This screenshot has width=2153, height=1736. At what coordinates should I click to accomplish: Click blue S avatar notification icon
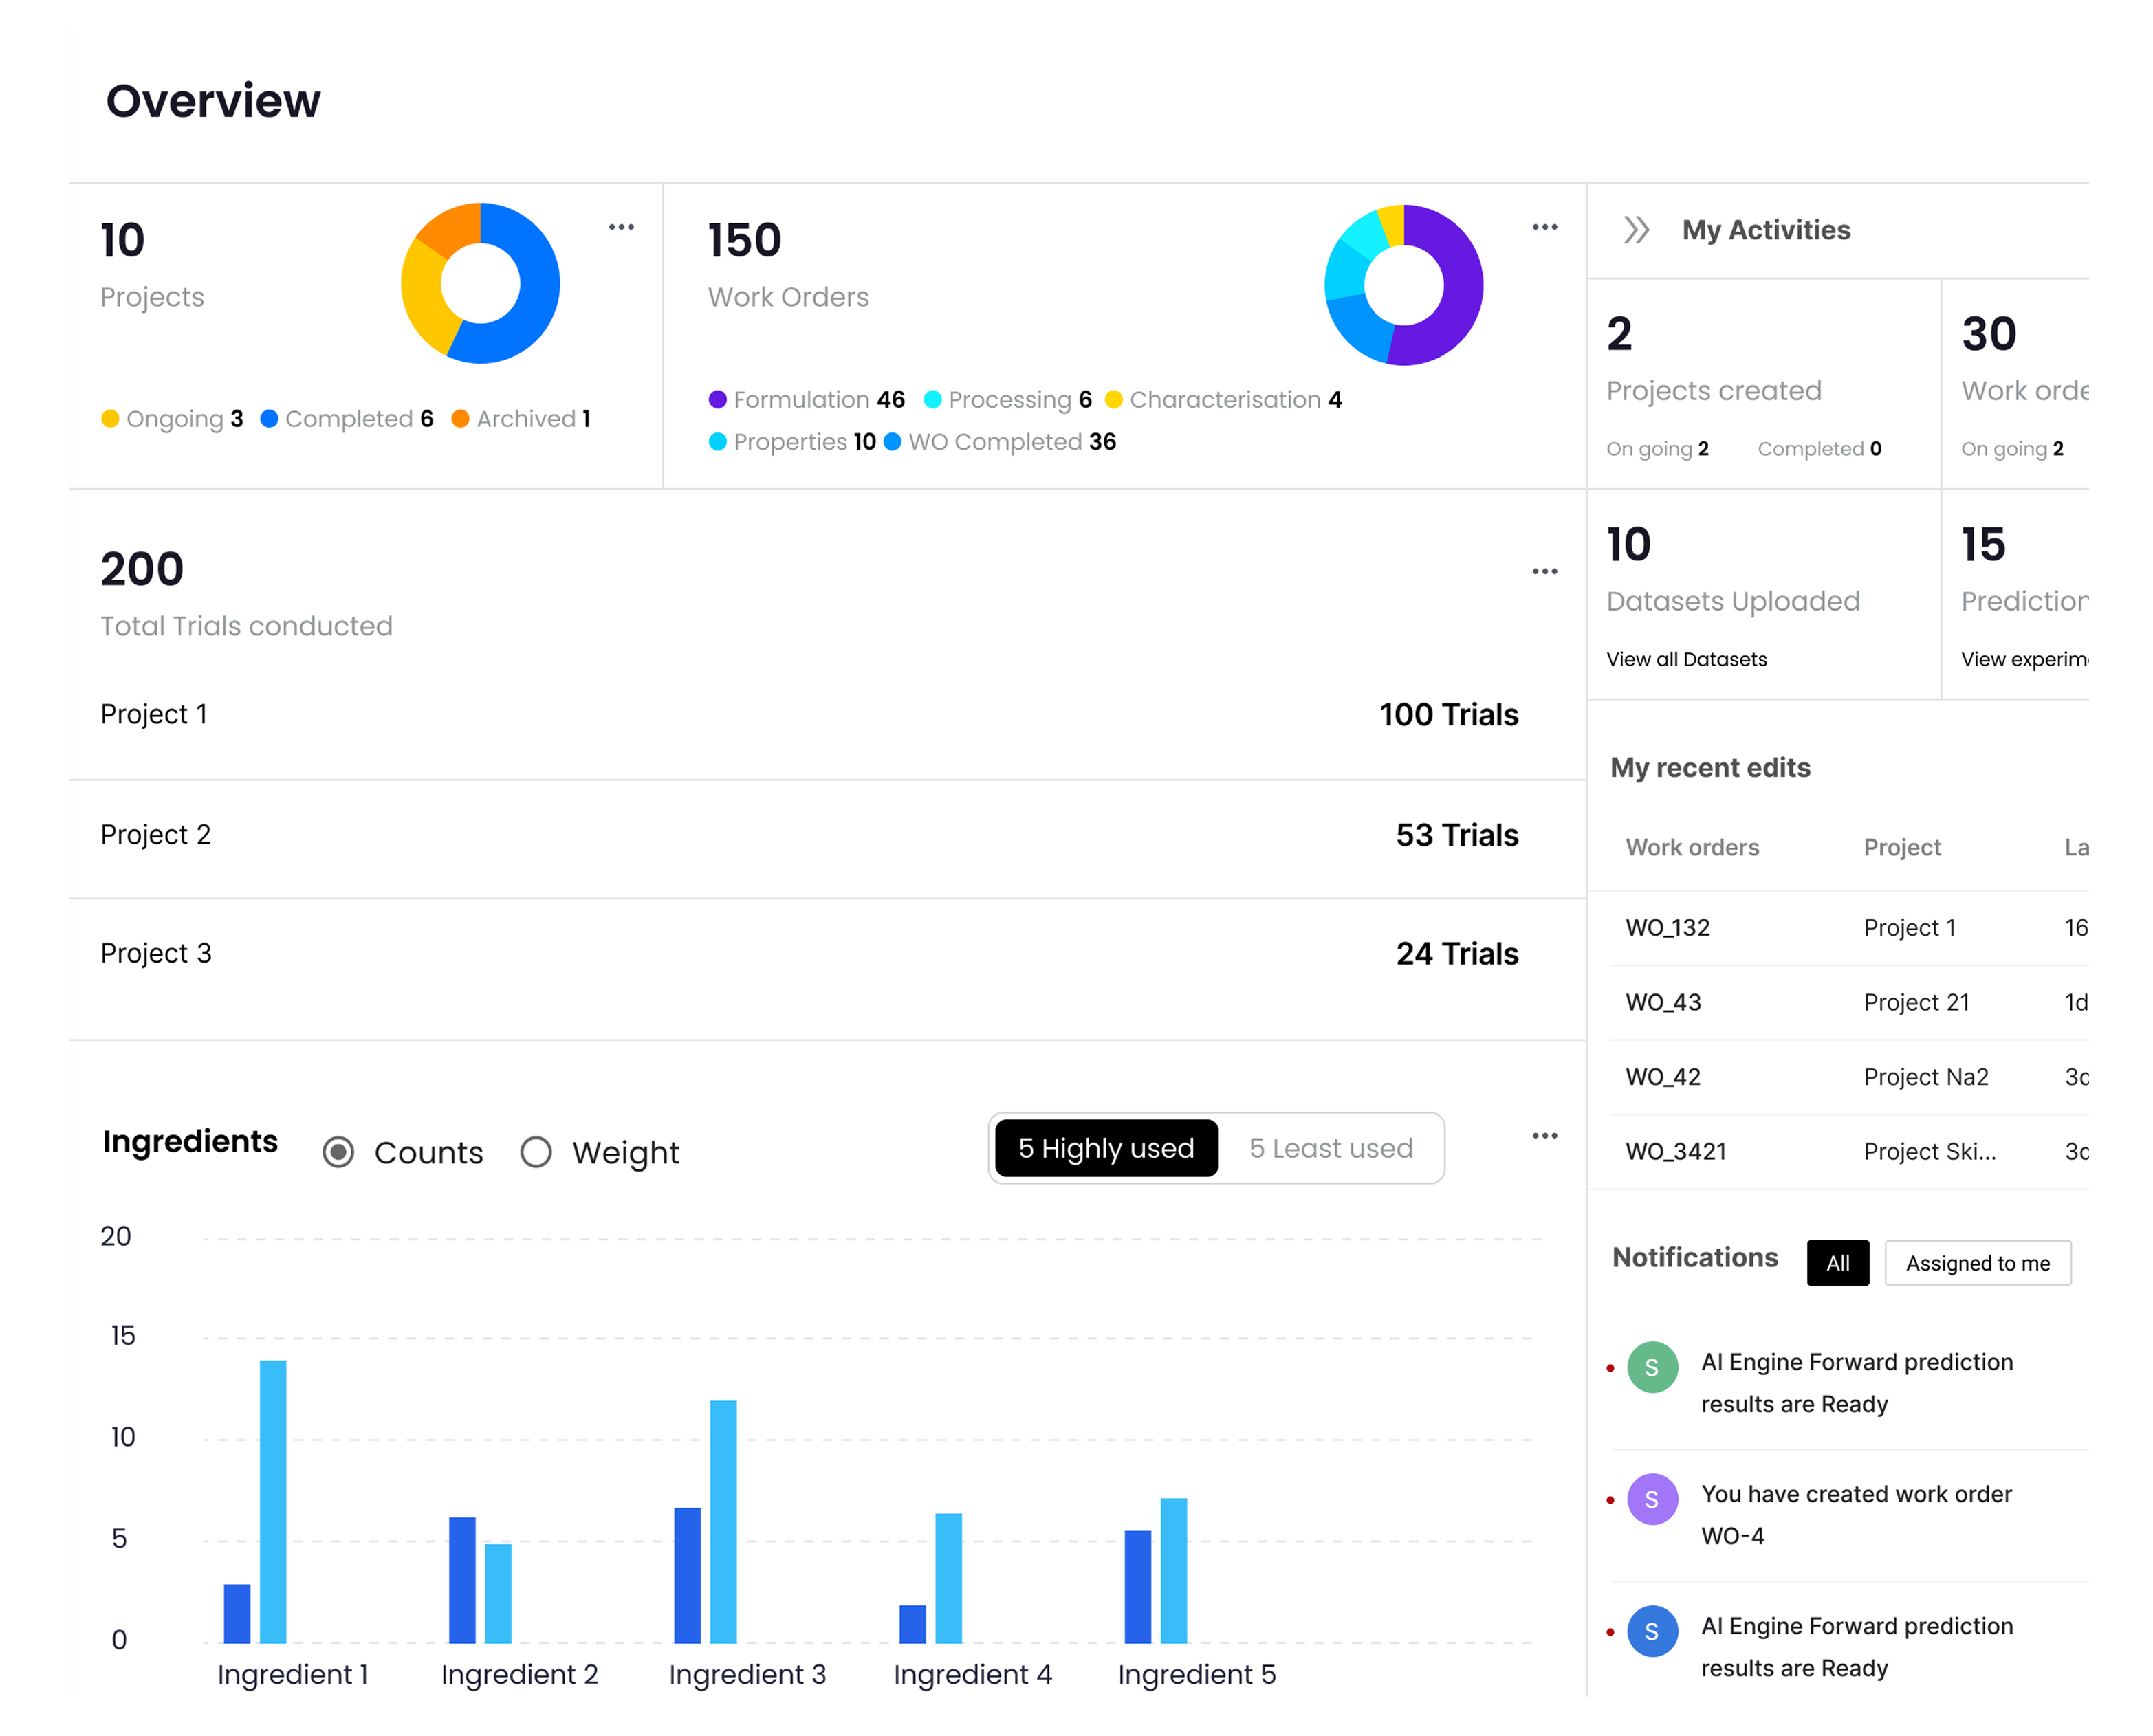1652,1631
